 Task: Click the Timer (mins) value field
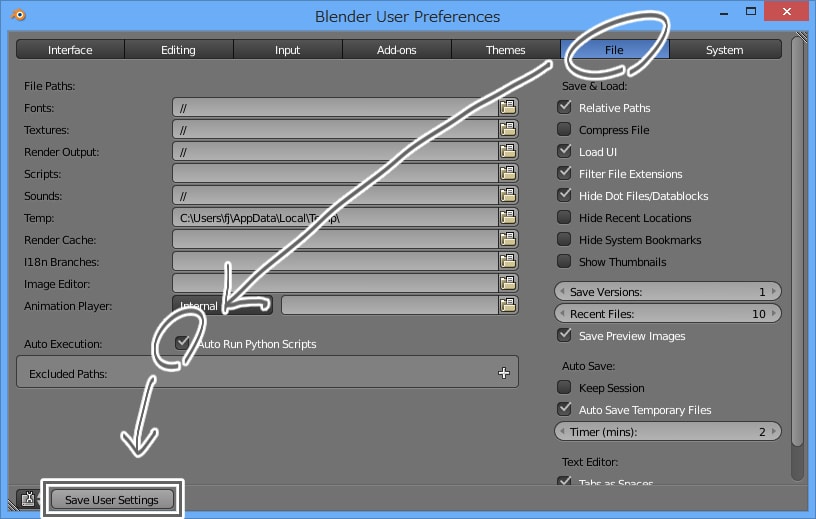coord(668,432)
